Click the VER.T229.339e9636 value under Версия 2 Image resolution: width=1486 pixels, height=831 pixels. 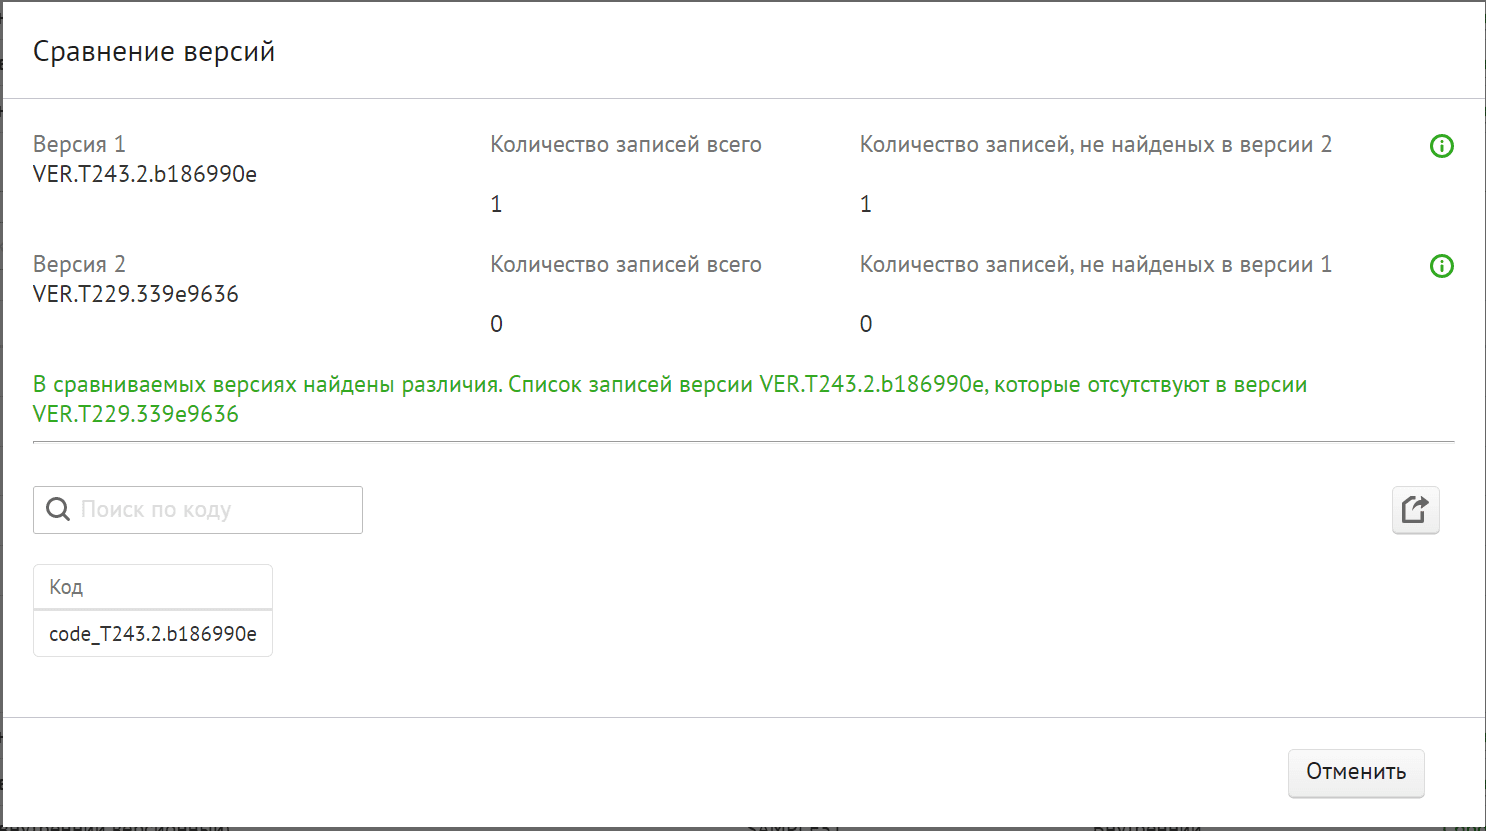[136, 295]
